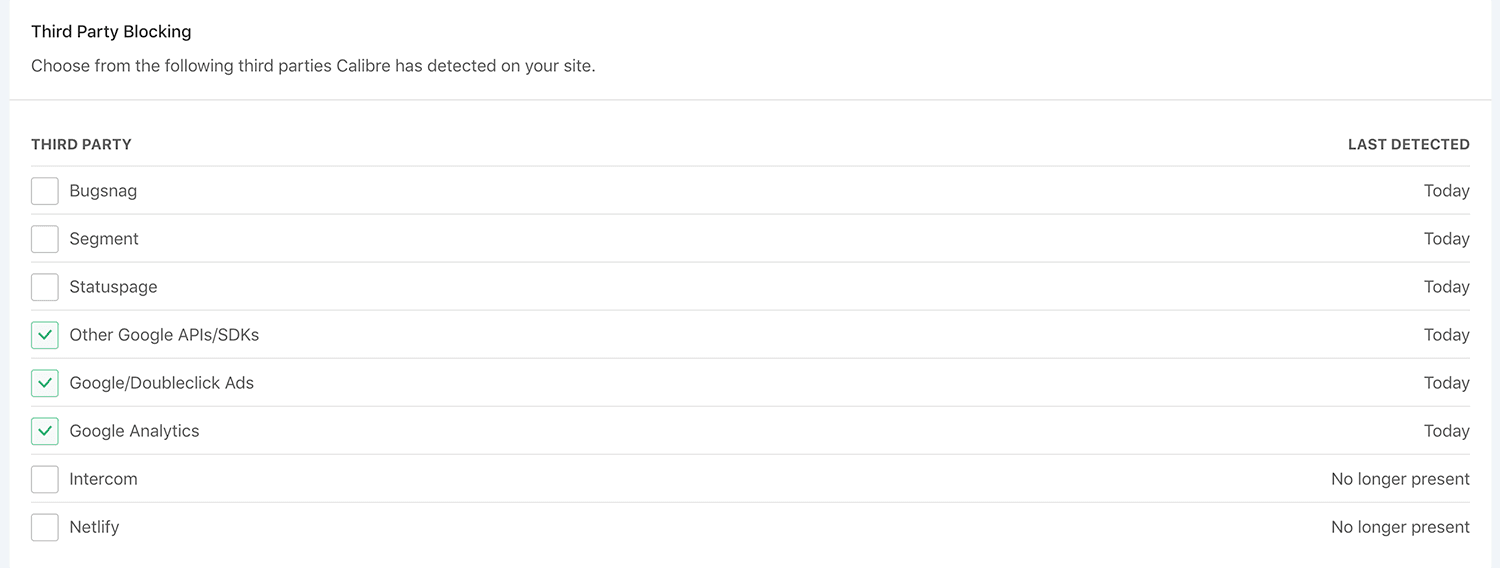The image size is (1500, 568).
Task: Click the LAST DETECTED column header
Action: [1408, 144]
